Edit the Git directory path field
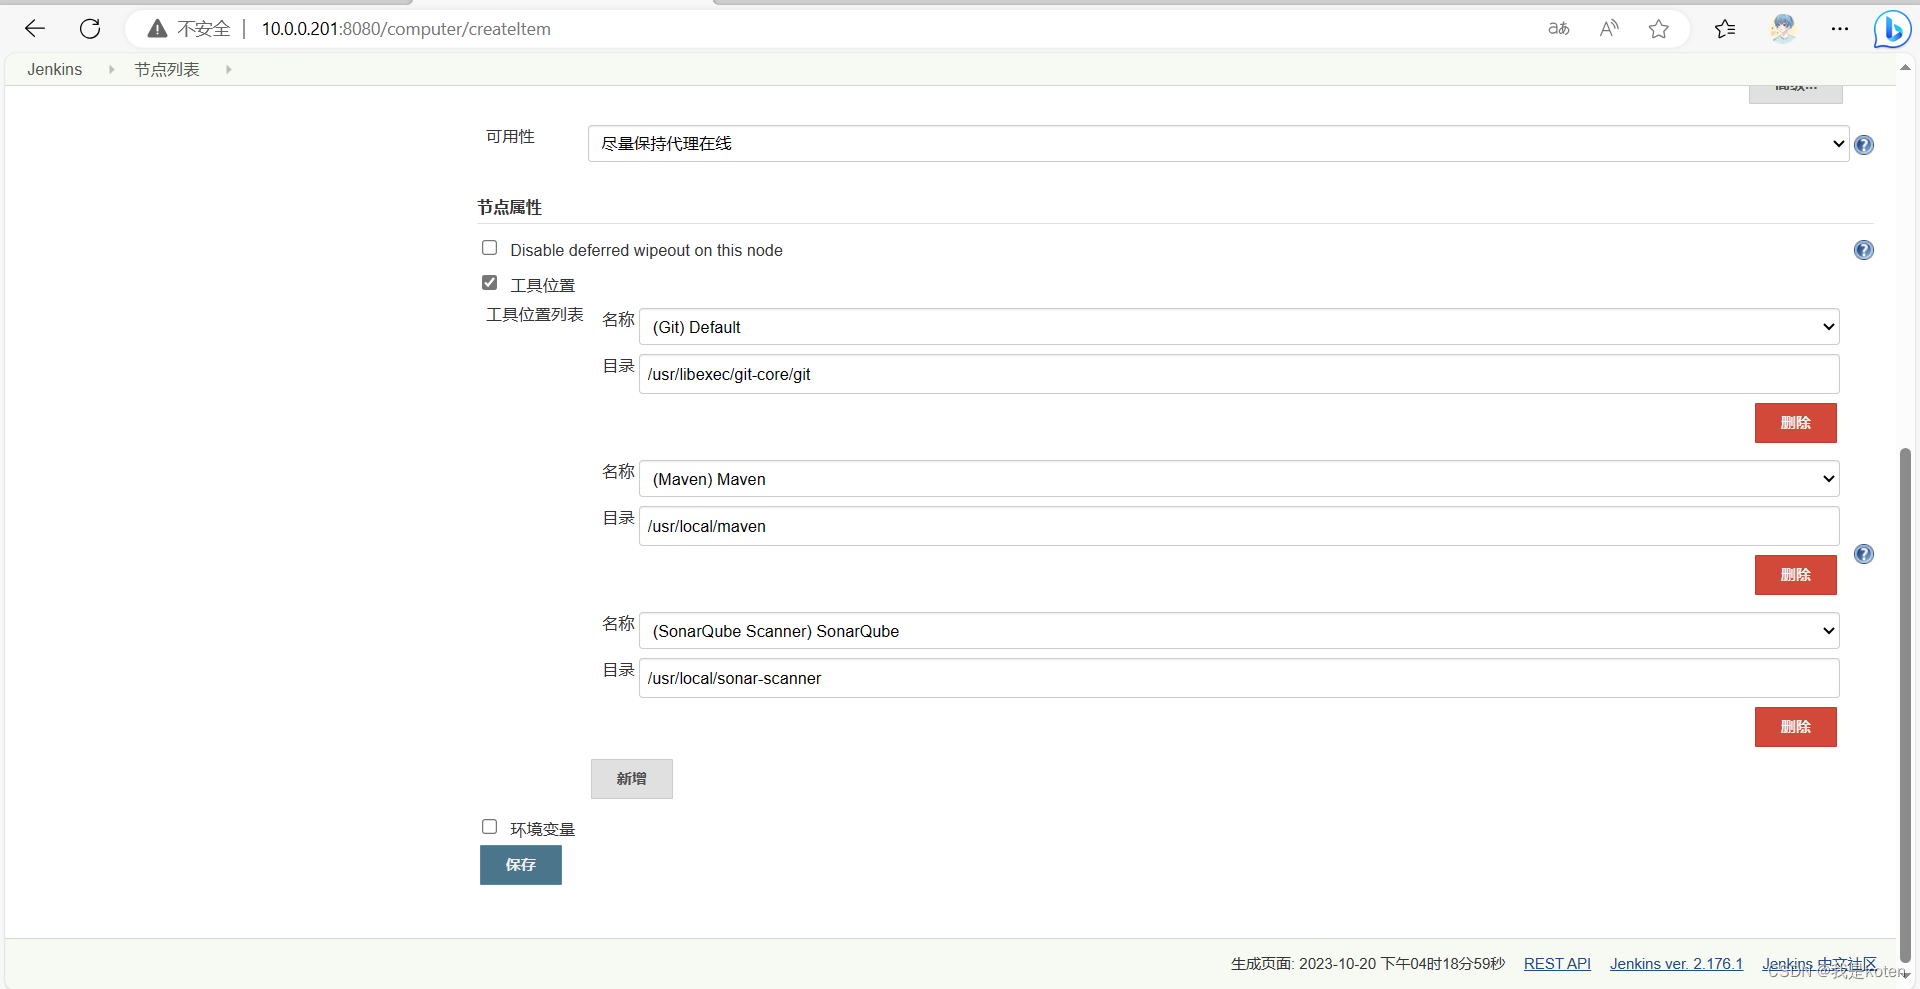 1239,374
